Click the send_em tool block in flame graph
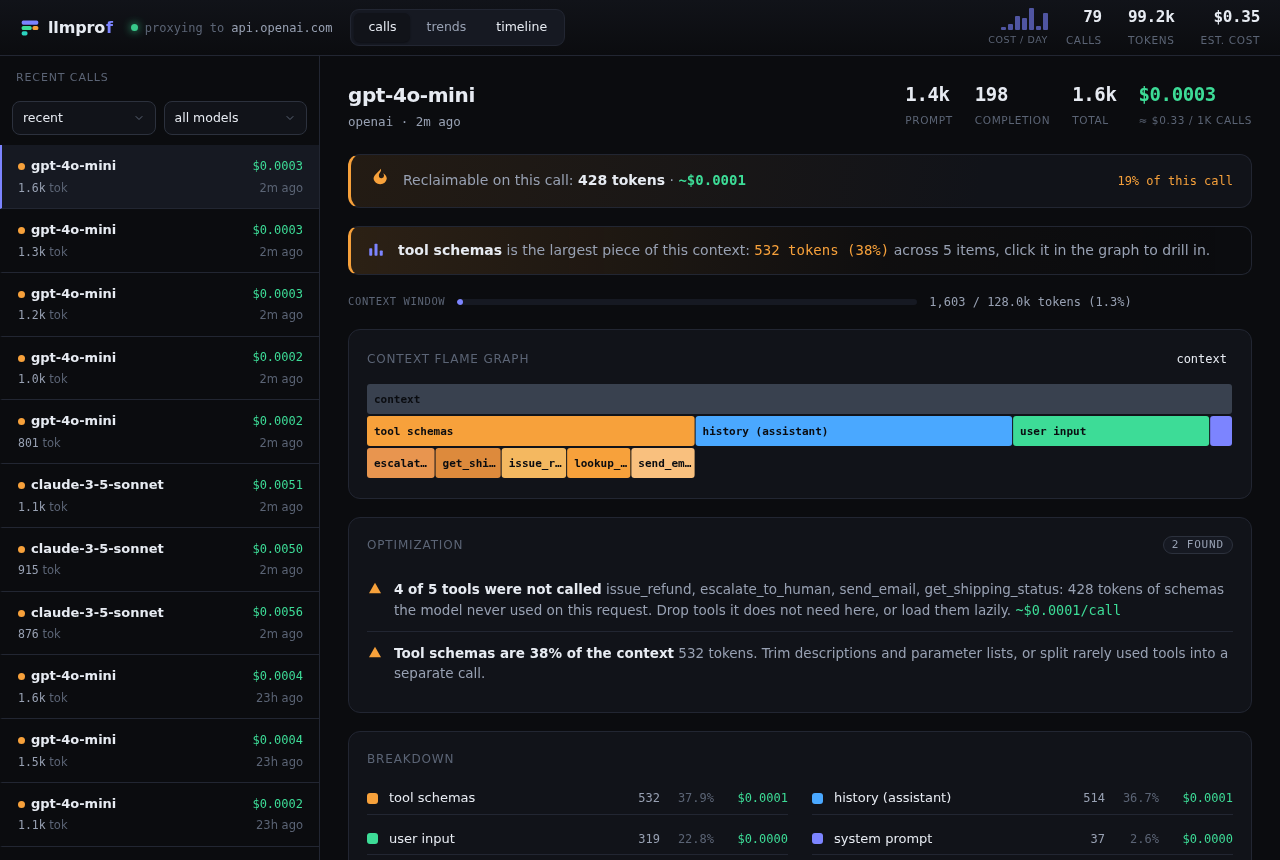Image resolution: width=1280 pixels, height=860 pixels. pyautogui.click(x=663, y=463)
